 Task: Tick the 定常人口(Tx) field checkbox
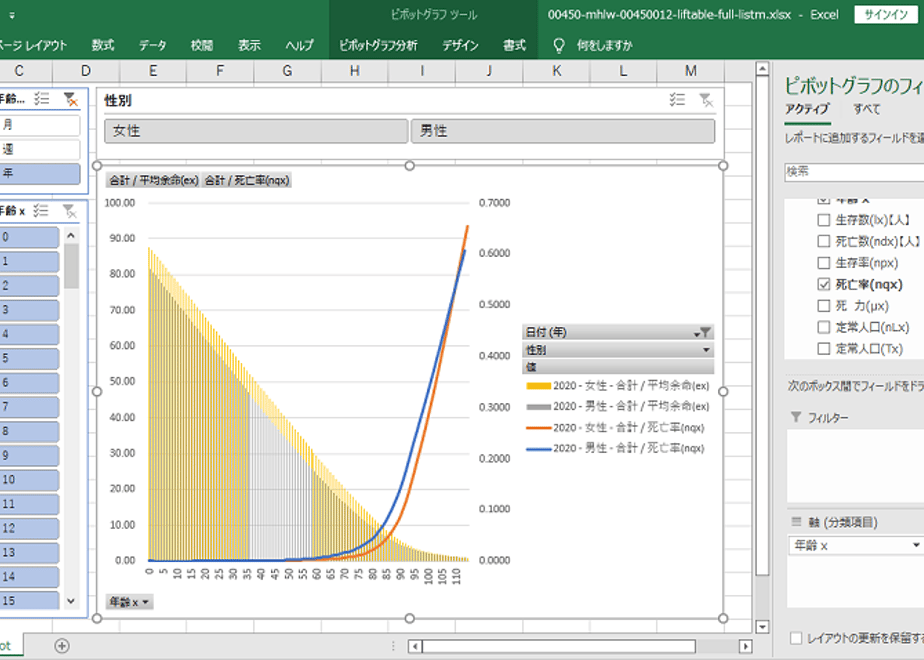point(824,348)
